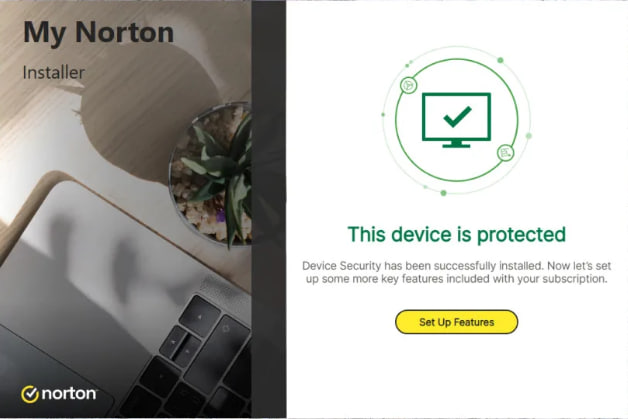Viewport: 628px width, 419px height.
Task: Click the pale dot on the ring's right side
Action: 529,136
